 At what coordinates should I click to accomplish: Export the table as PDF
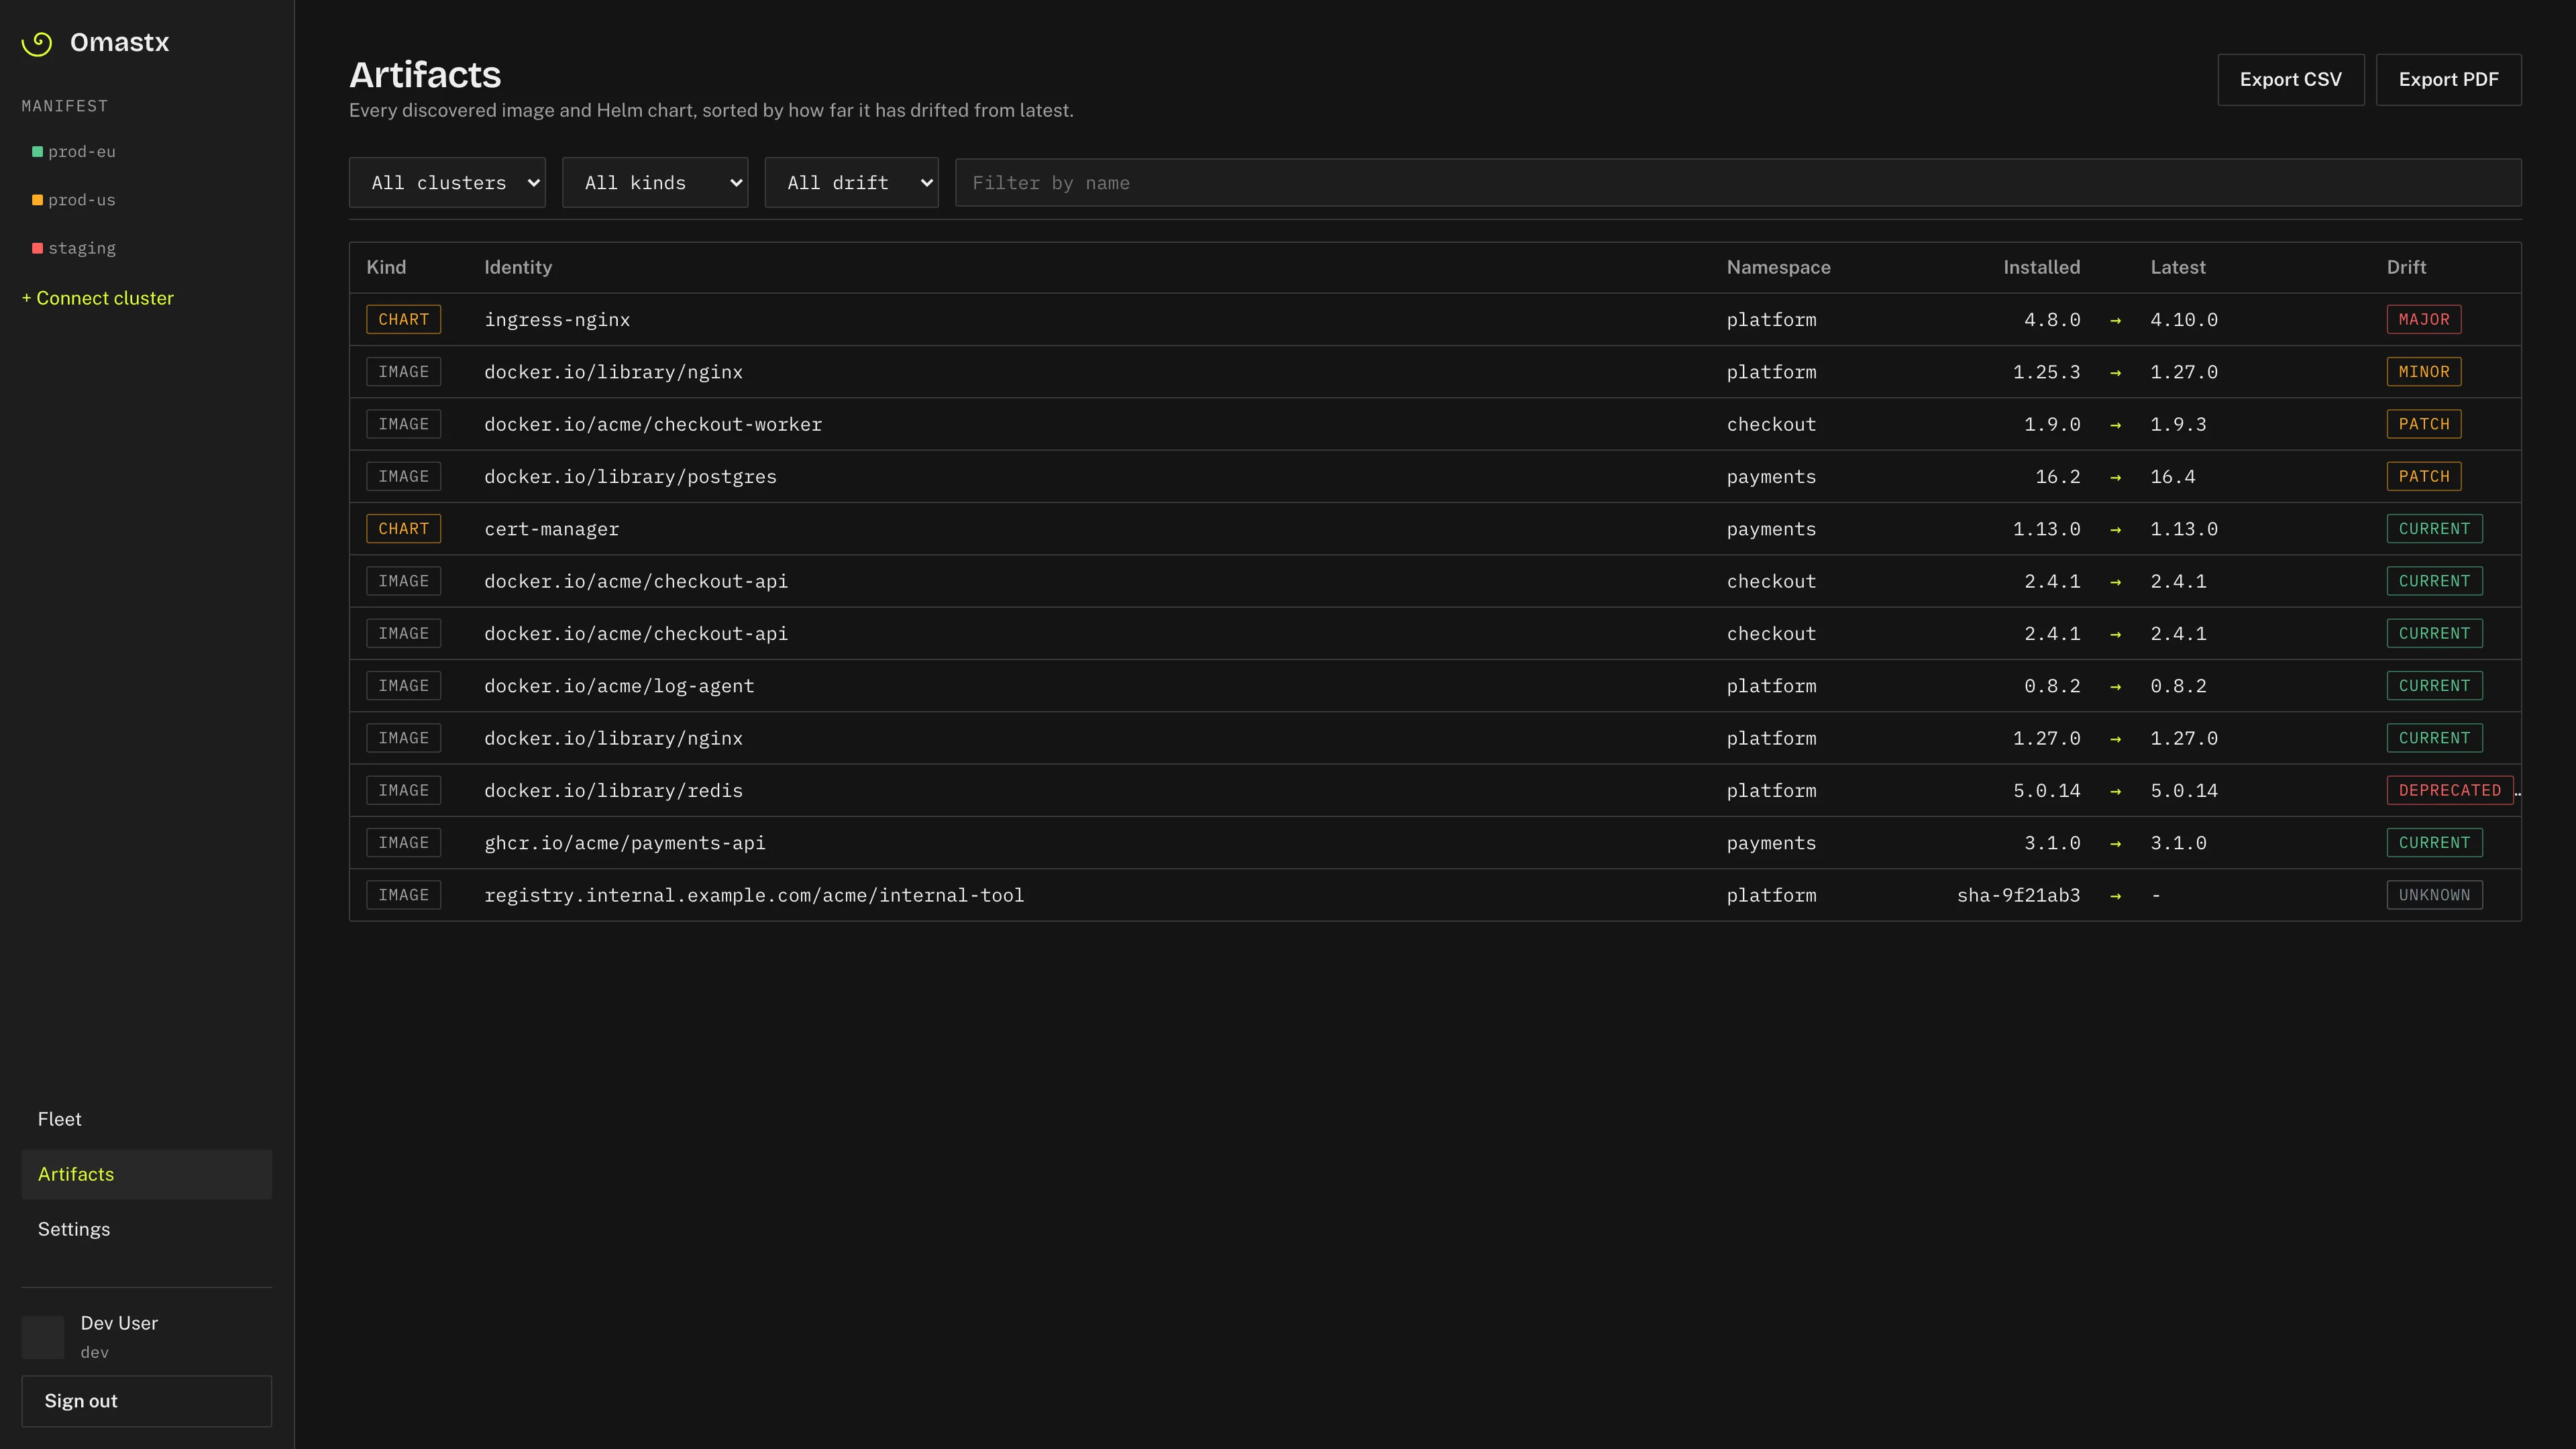[2448, 80]
